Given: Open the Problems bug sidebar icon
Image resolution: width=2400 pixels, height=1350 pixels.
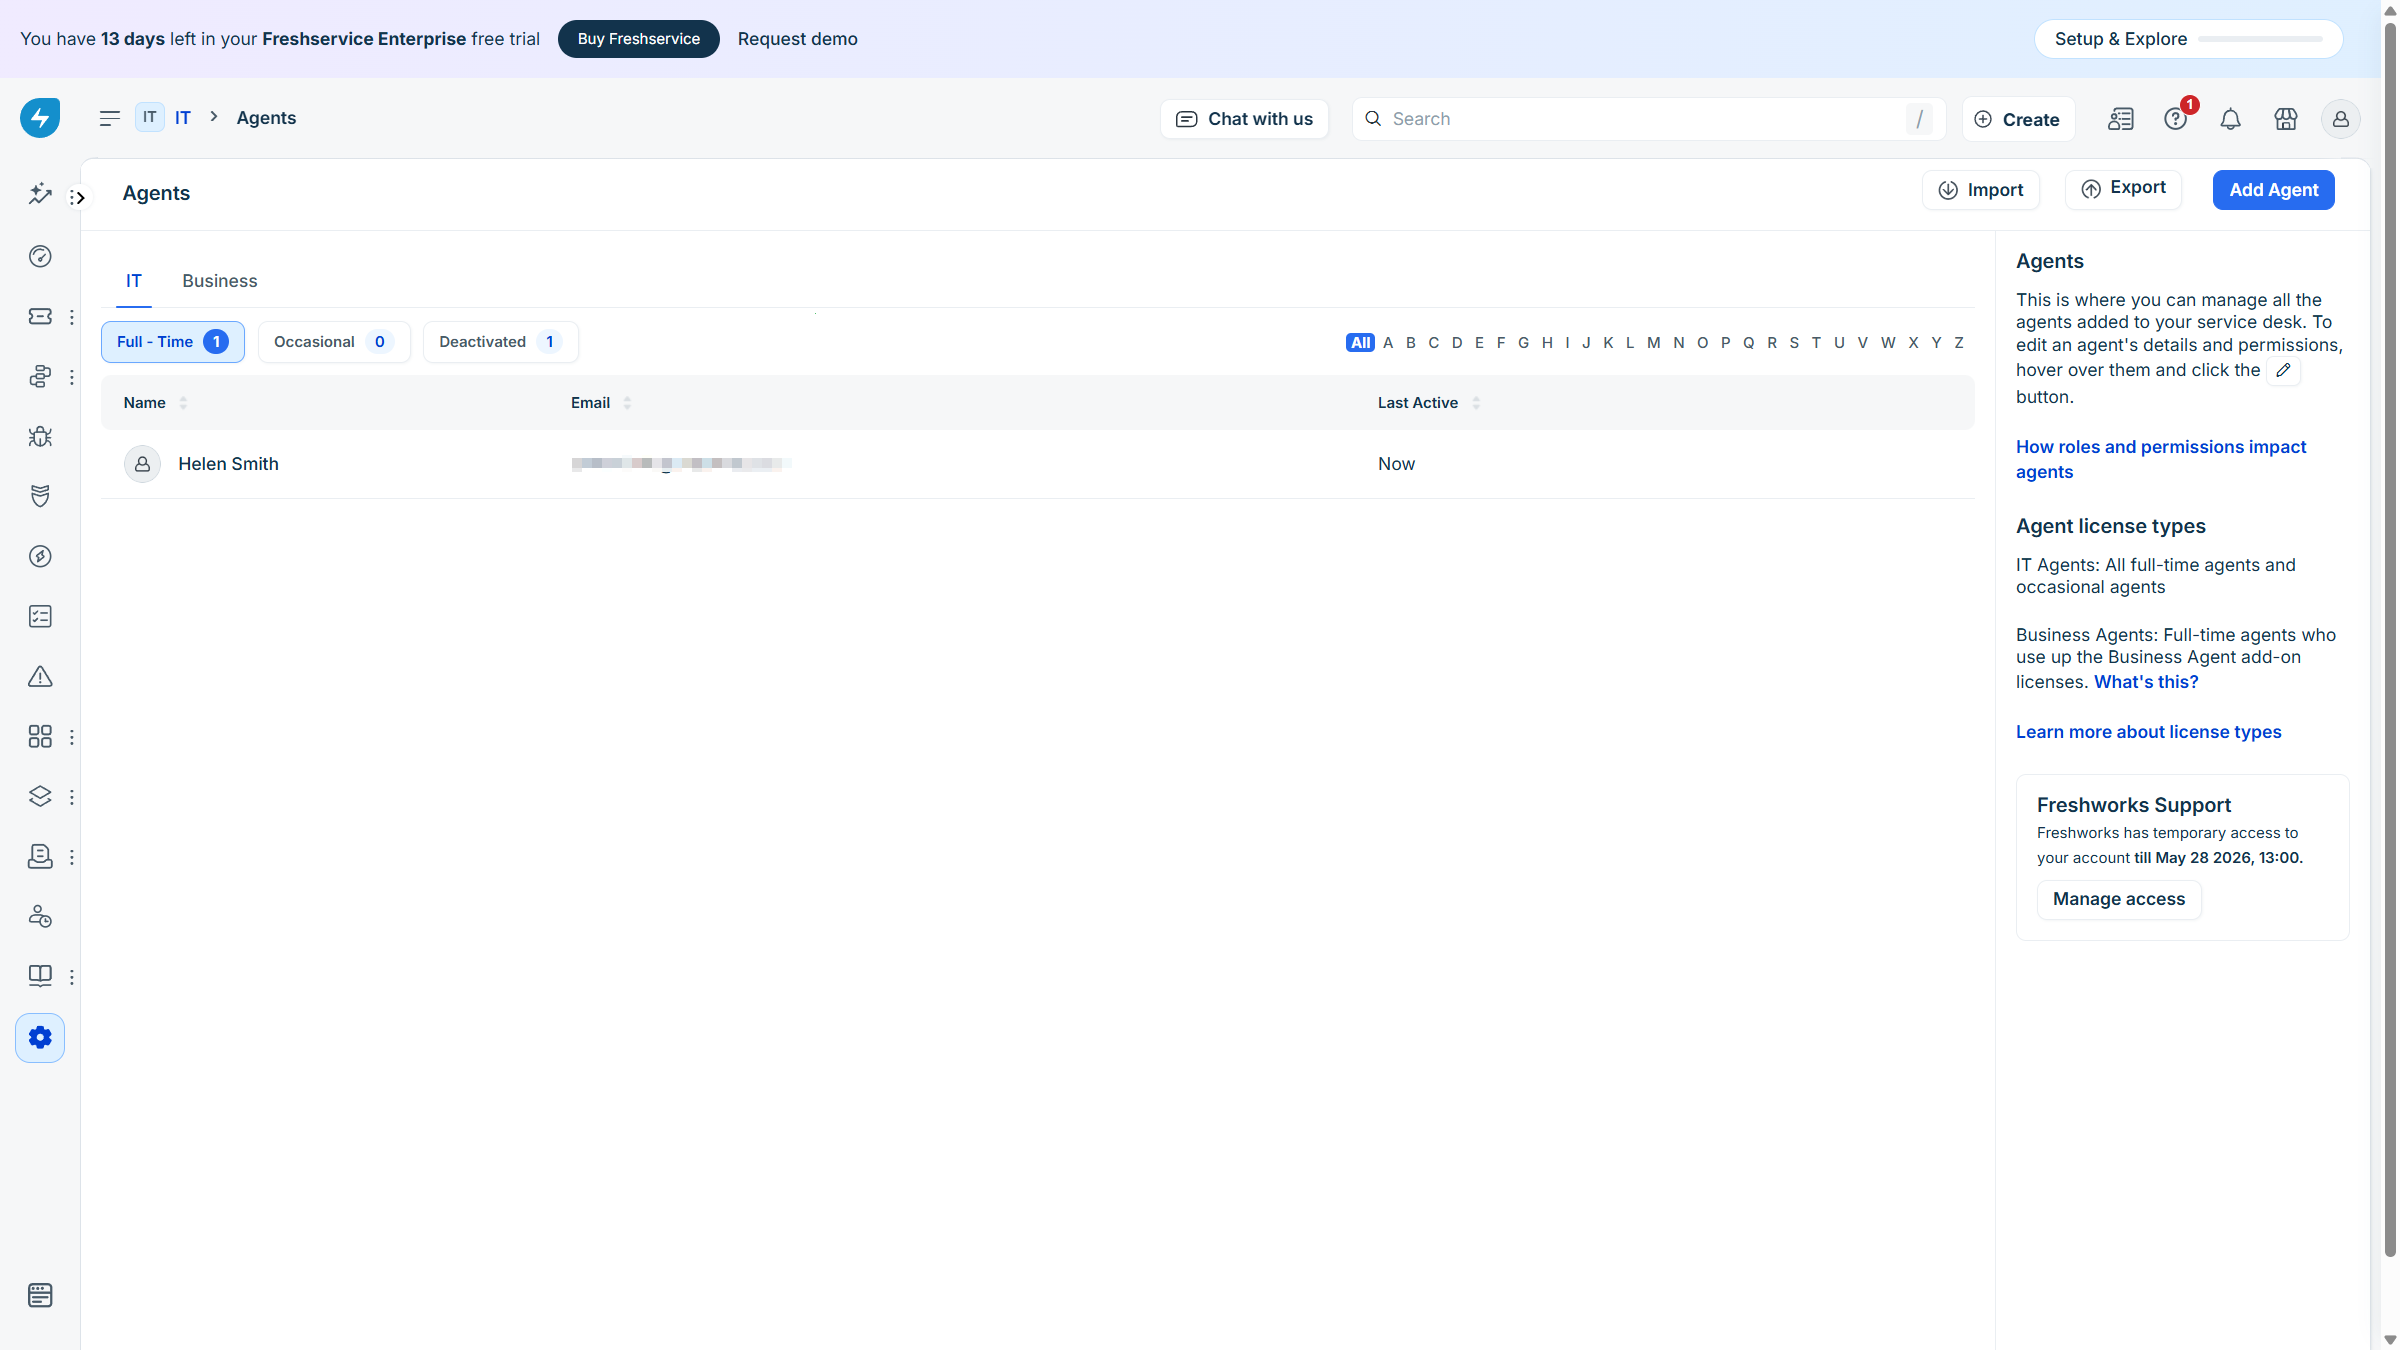Looking at the screenshot, I should point(40,437).
